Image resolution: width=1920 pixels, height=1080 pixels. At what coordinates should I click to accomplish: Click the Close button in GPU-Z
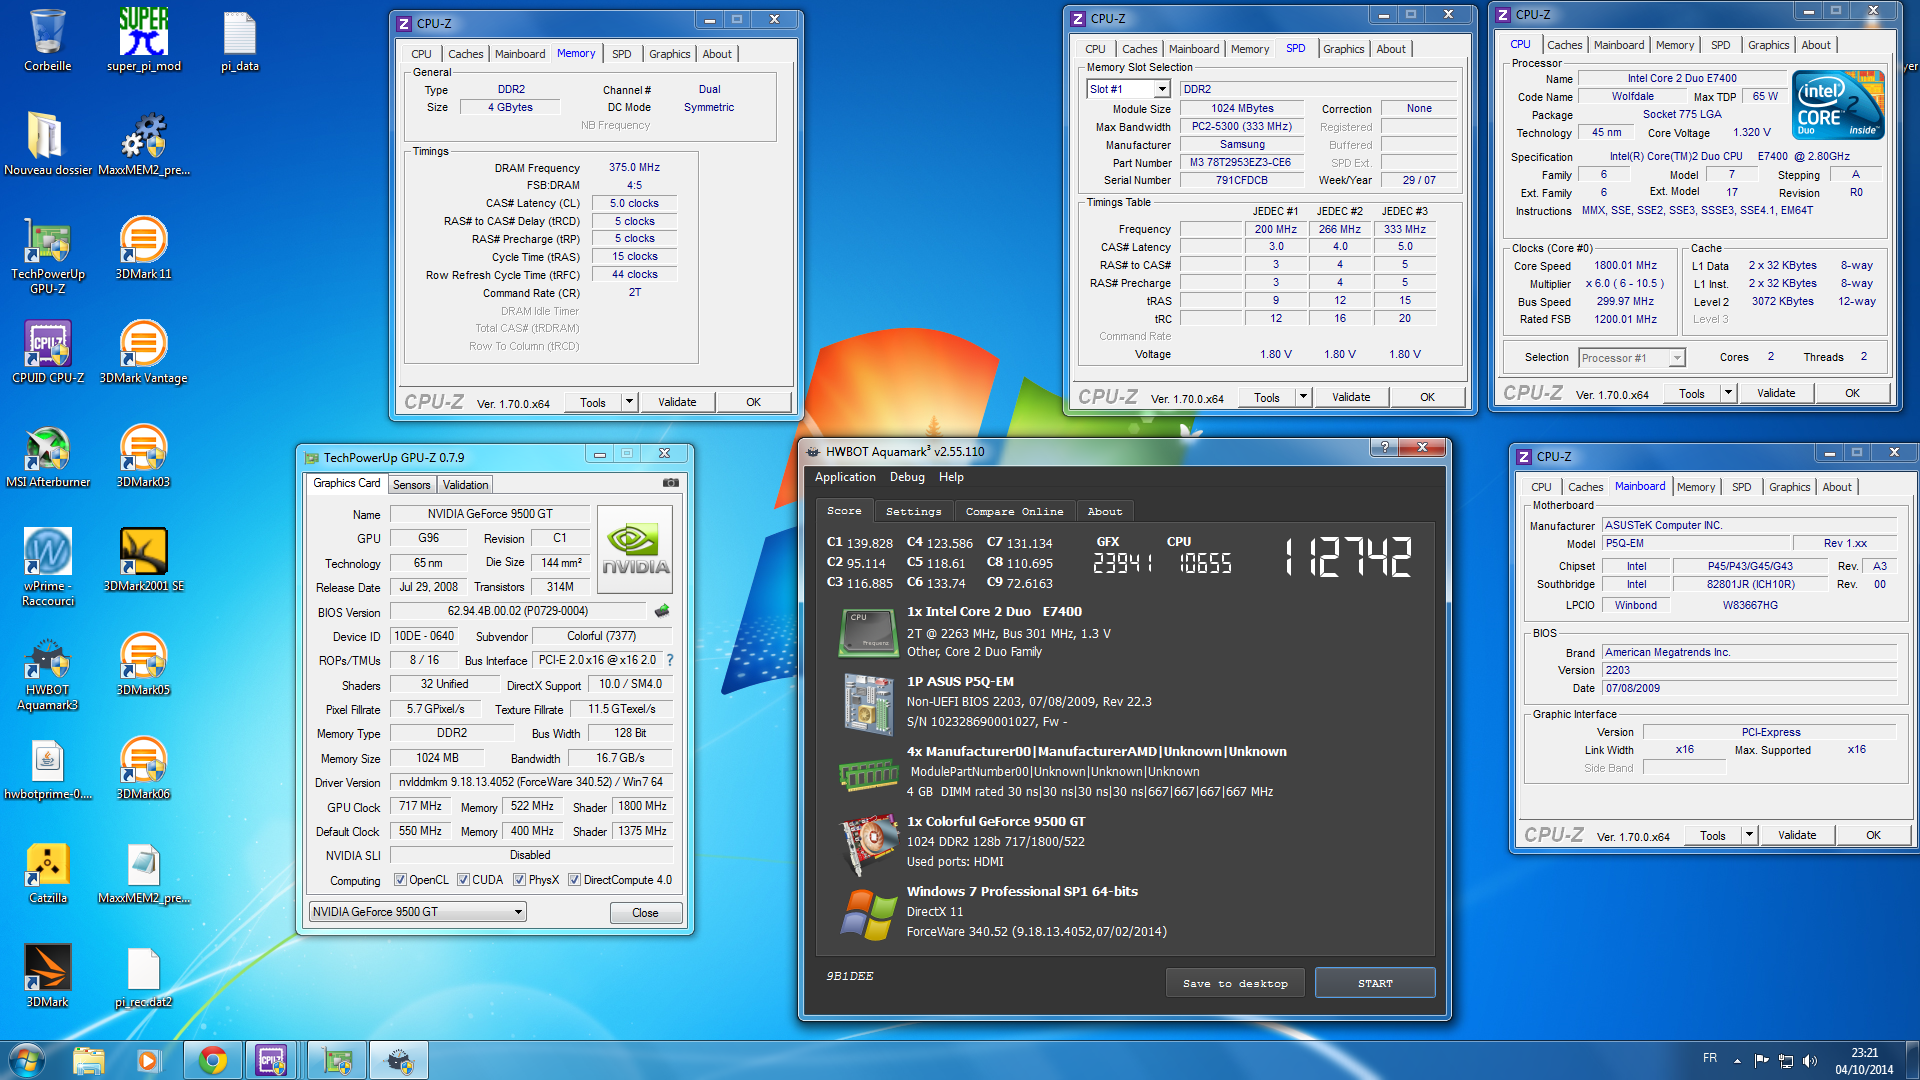[x=645, y=913]
